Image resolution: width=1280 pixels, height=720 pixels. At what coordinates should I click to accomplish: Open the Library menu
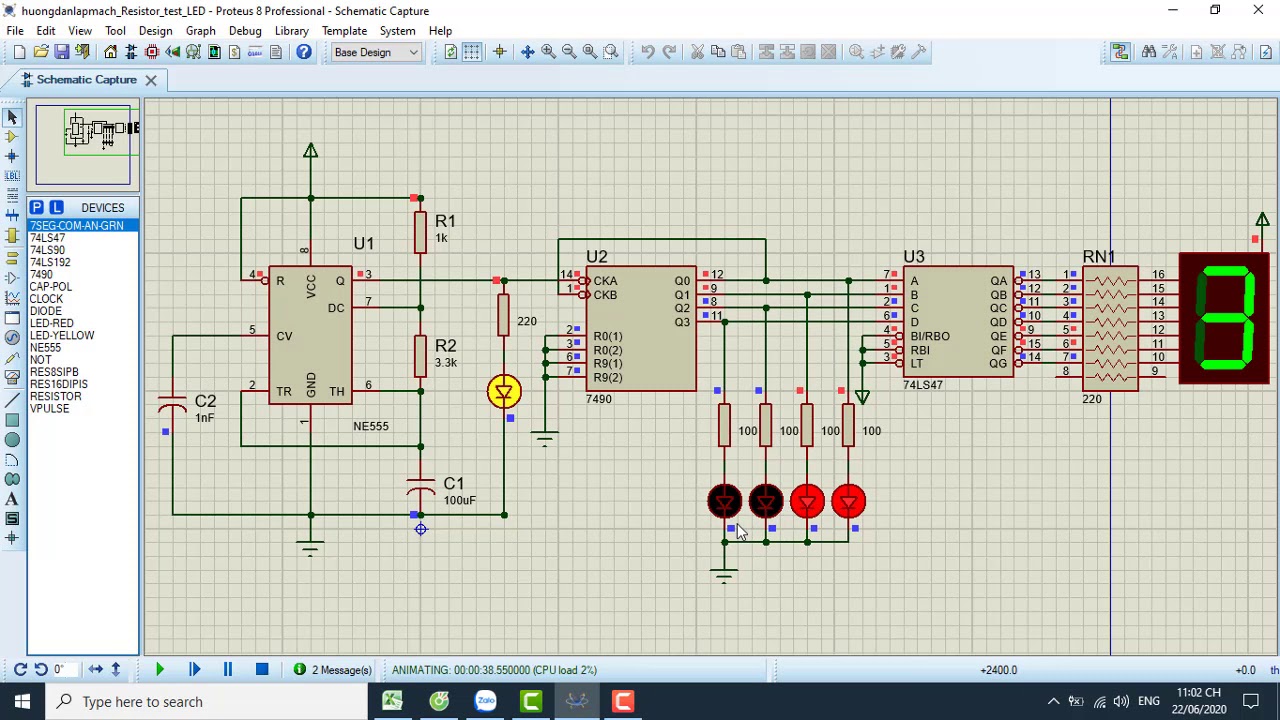coord(292,31)
